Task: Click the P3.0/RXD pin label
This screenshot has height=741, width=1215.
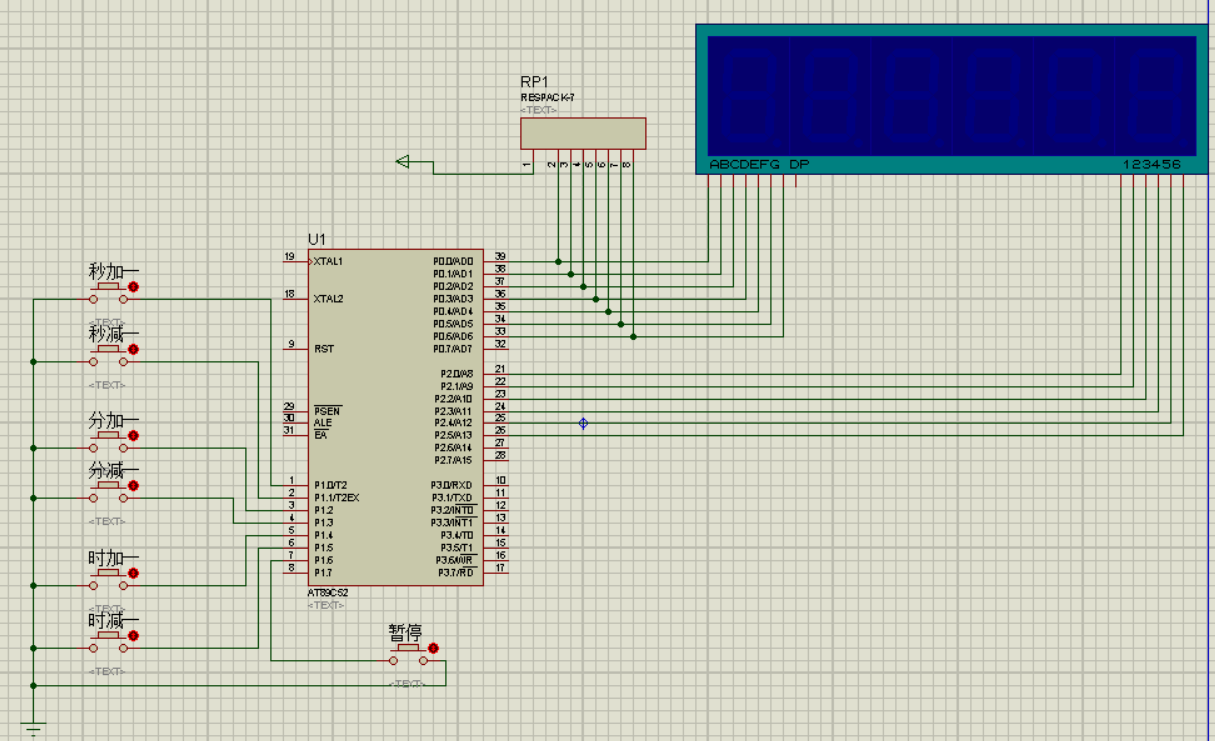Action: tap(453, 485)
